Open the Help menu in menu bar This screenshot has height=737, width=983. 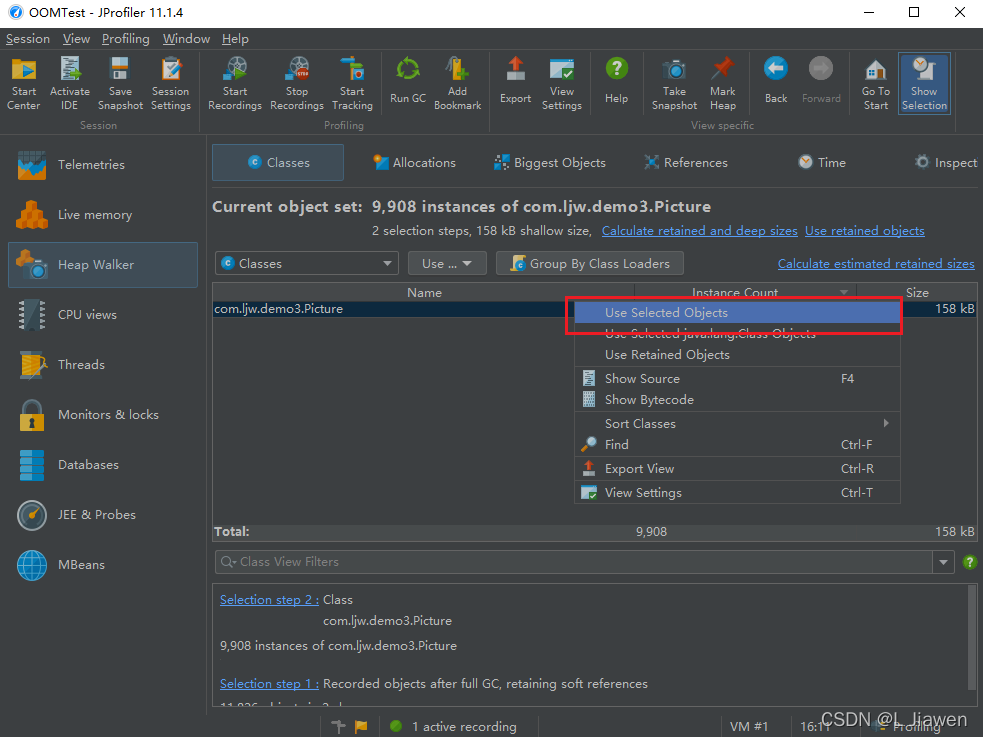[x=235, y=39]
